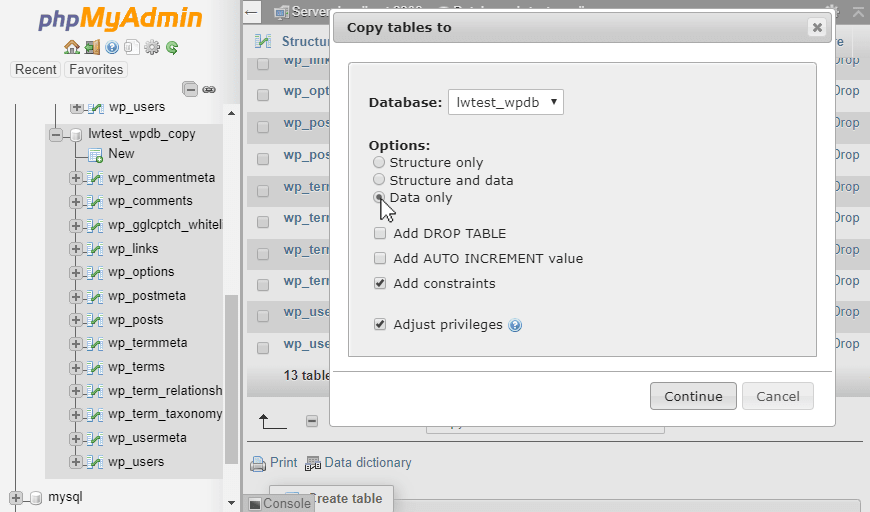Switch to Favorites tab
Image resolution: width=870 pixels, height=512 pixels.
96,69
